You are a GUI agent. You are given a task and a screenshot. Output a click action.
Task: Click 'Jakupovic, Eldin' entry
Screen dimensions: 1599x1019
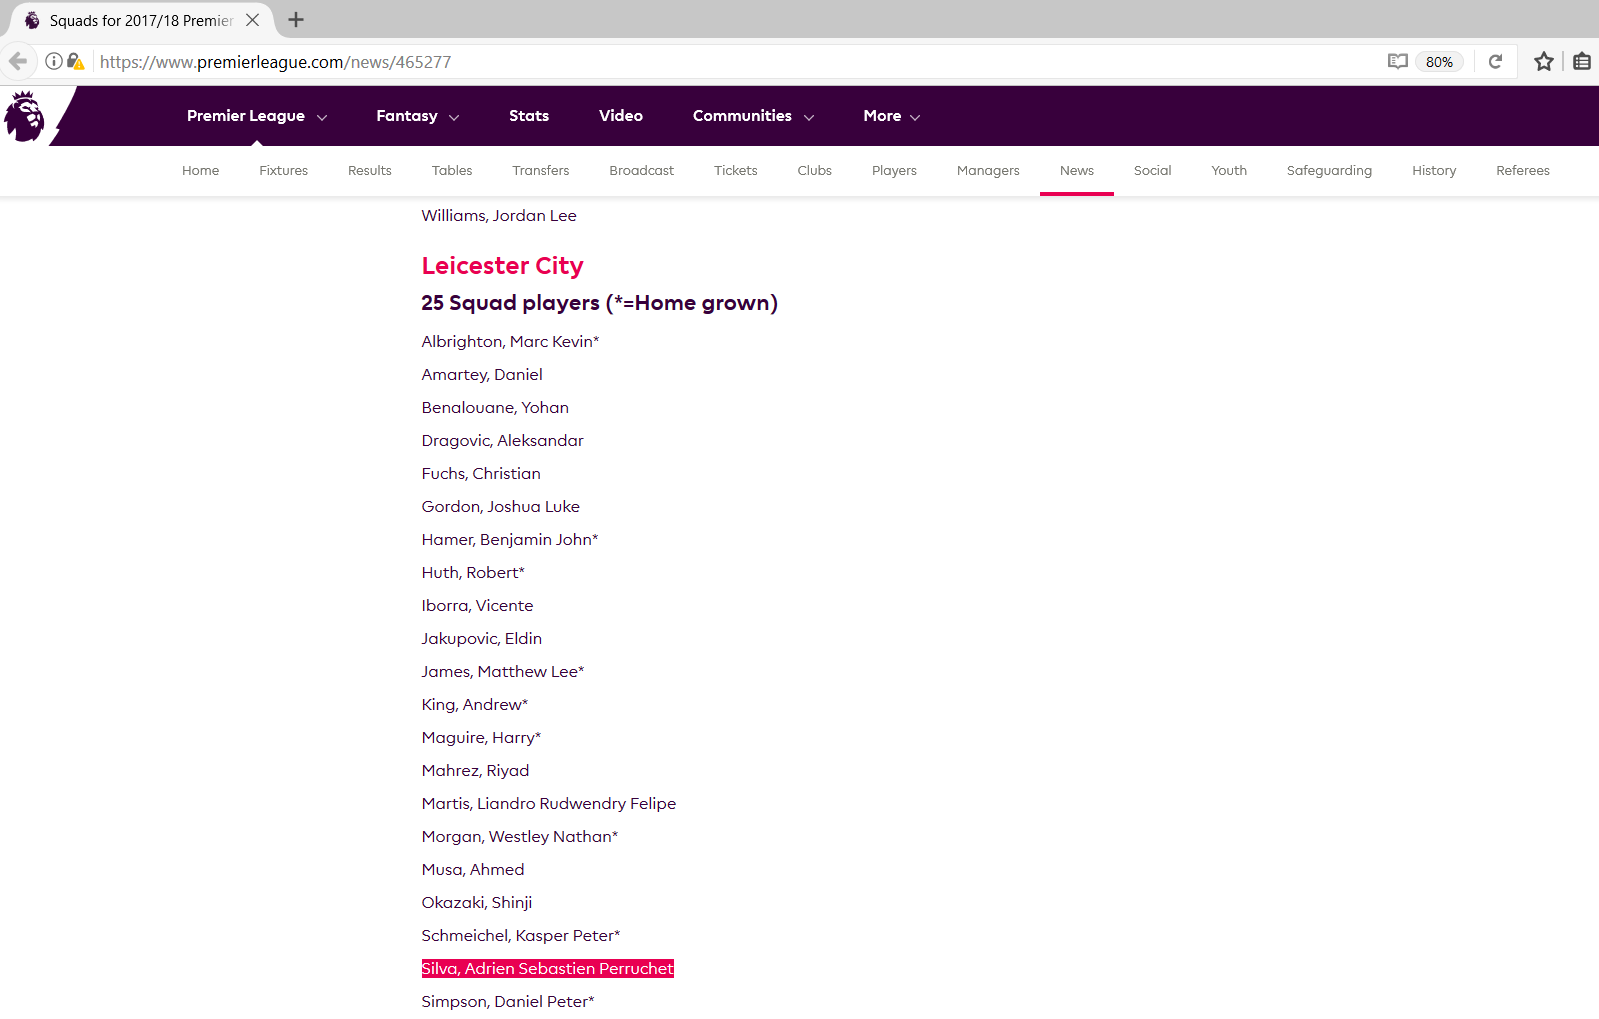pos(481,639)
